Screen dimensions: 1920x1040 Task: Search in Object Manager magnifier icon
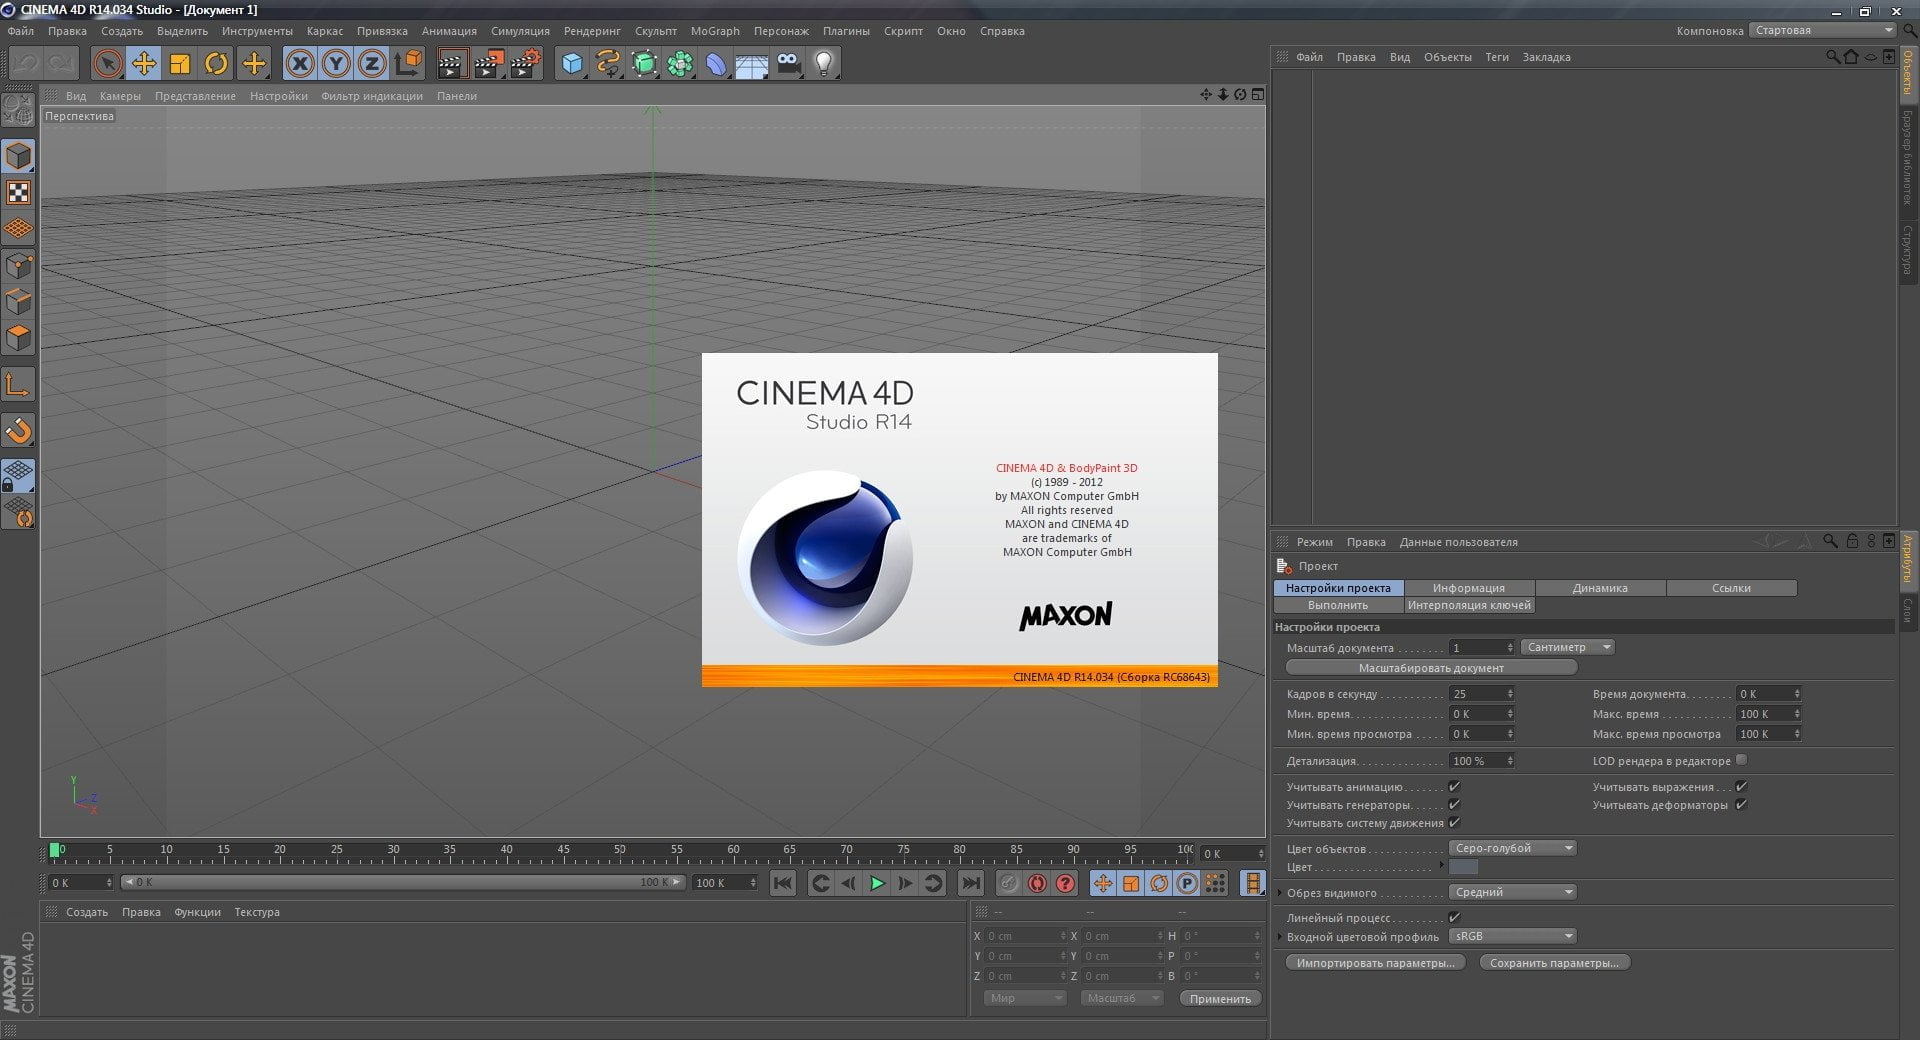click(1833, 57)
